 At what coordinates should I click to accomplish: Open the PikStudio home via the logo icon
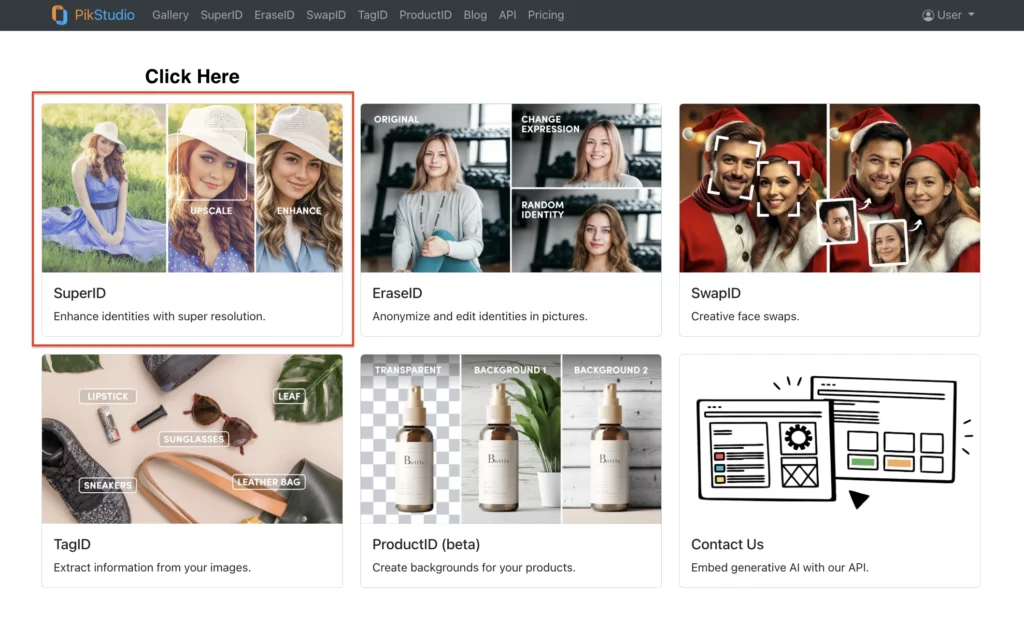pos(60,14)
